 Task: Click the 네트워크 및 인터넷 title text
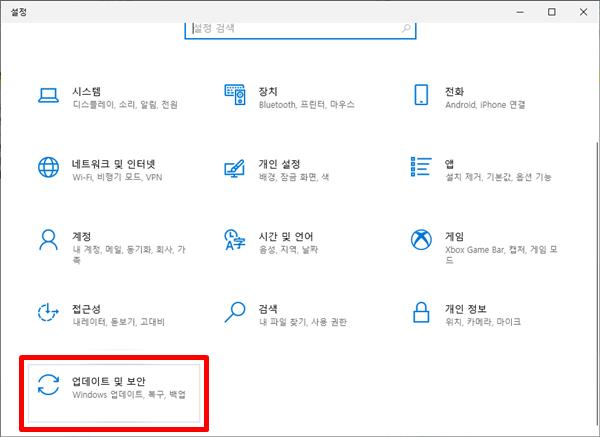(113, 162)
